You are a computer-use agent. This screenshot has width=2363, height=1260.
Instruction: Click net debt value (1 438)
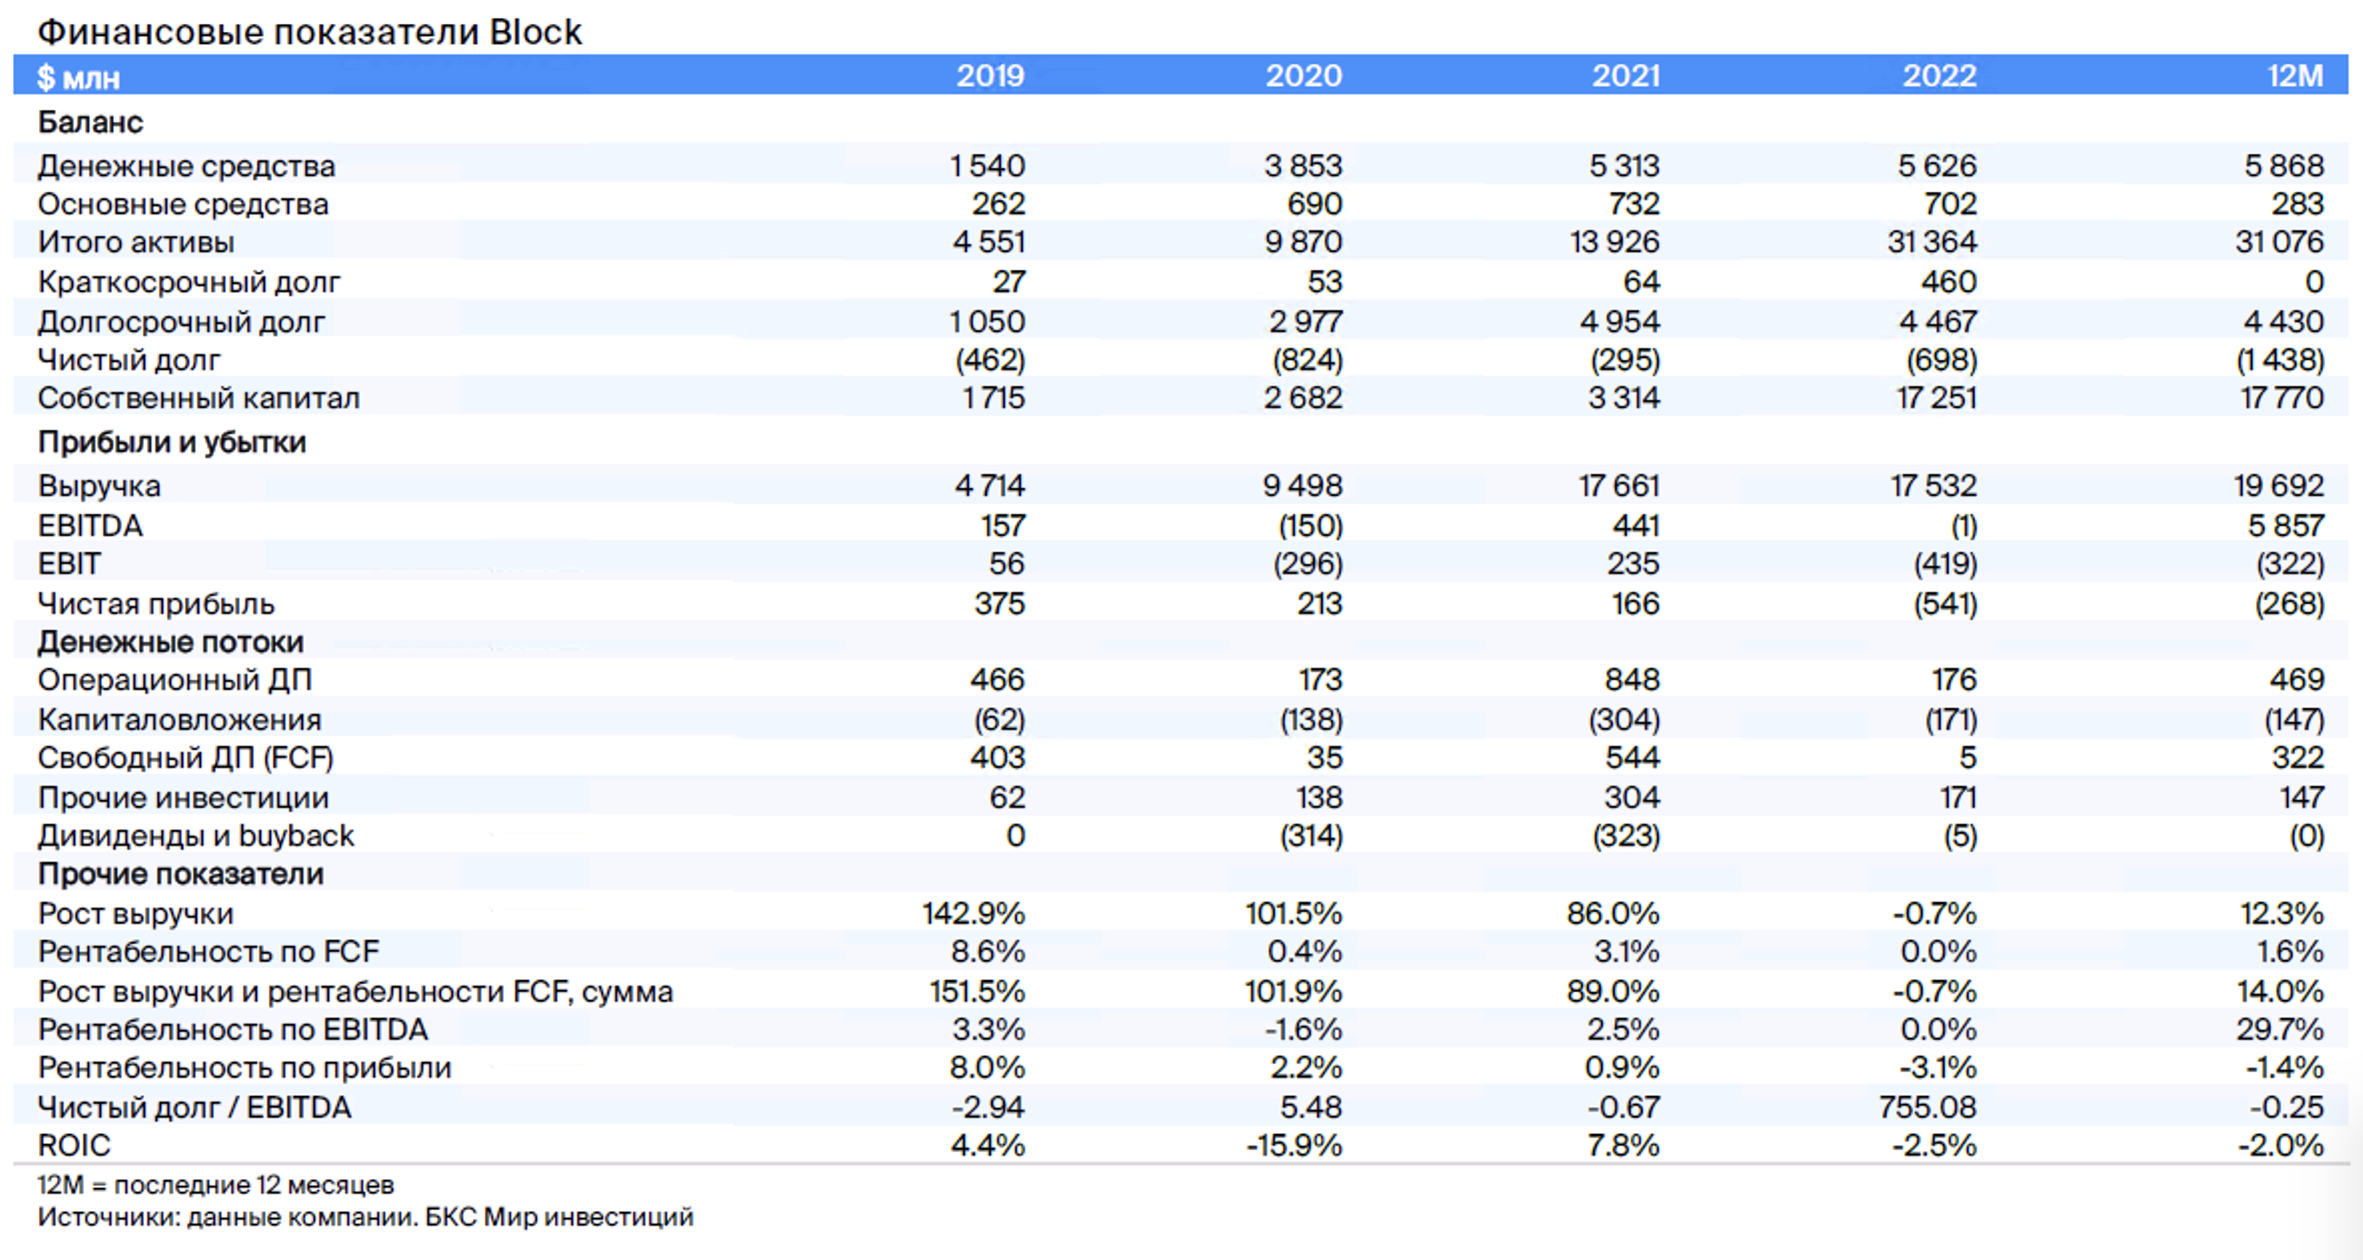click(x=2280, y=360)
